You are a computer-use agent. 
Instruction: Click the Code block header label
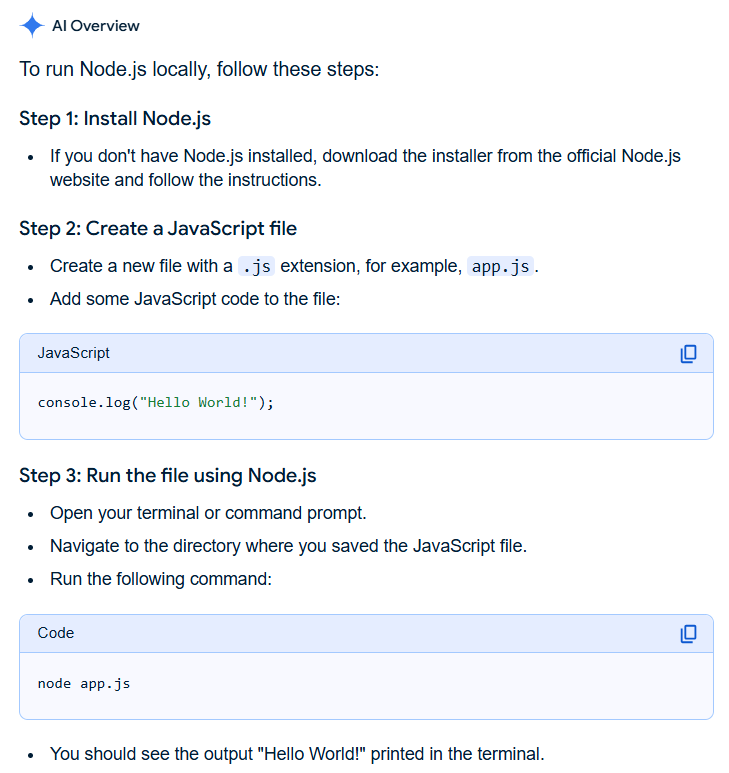[56, 633]
